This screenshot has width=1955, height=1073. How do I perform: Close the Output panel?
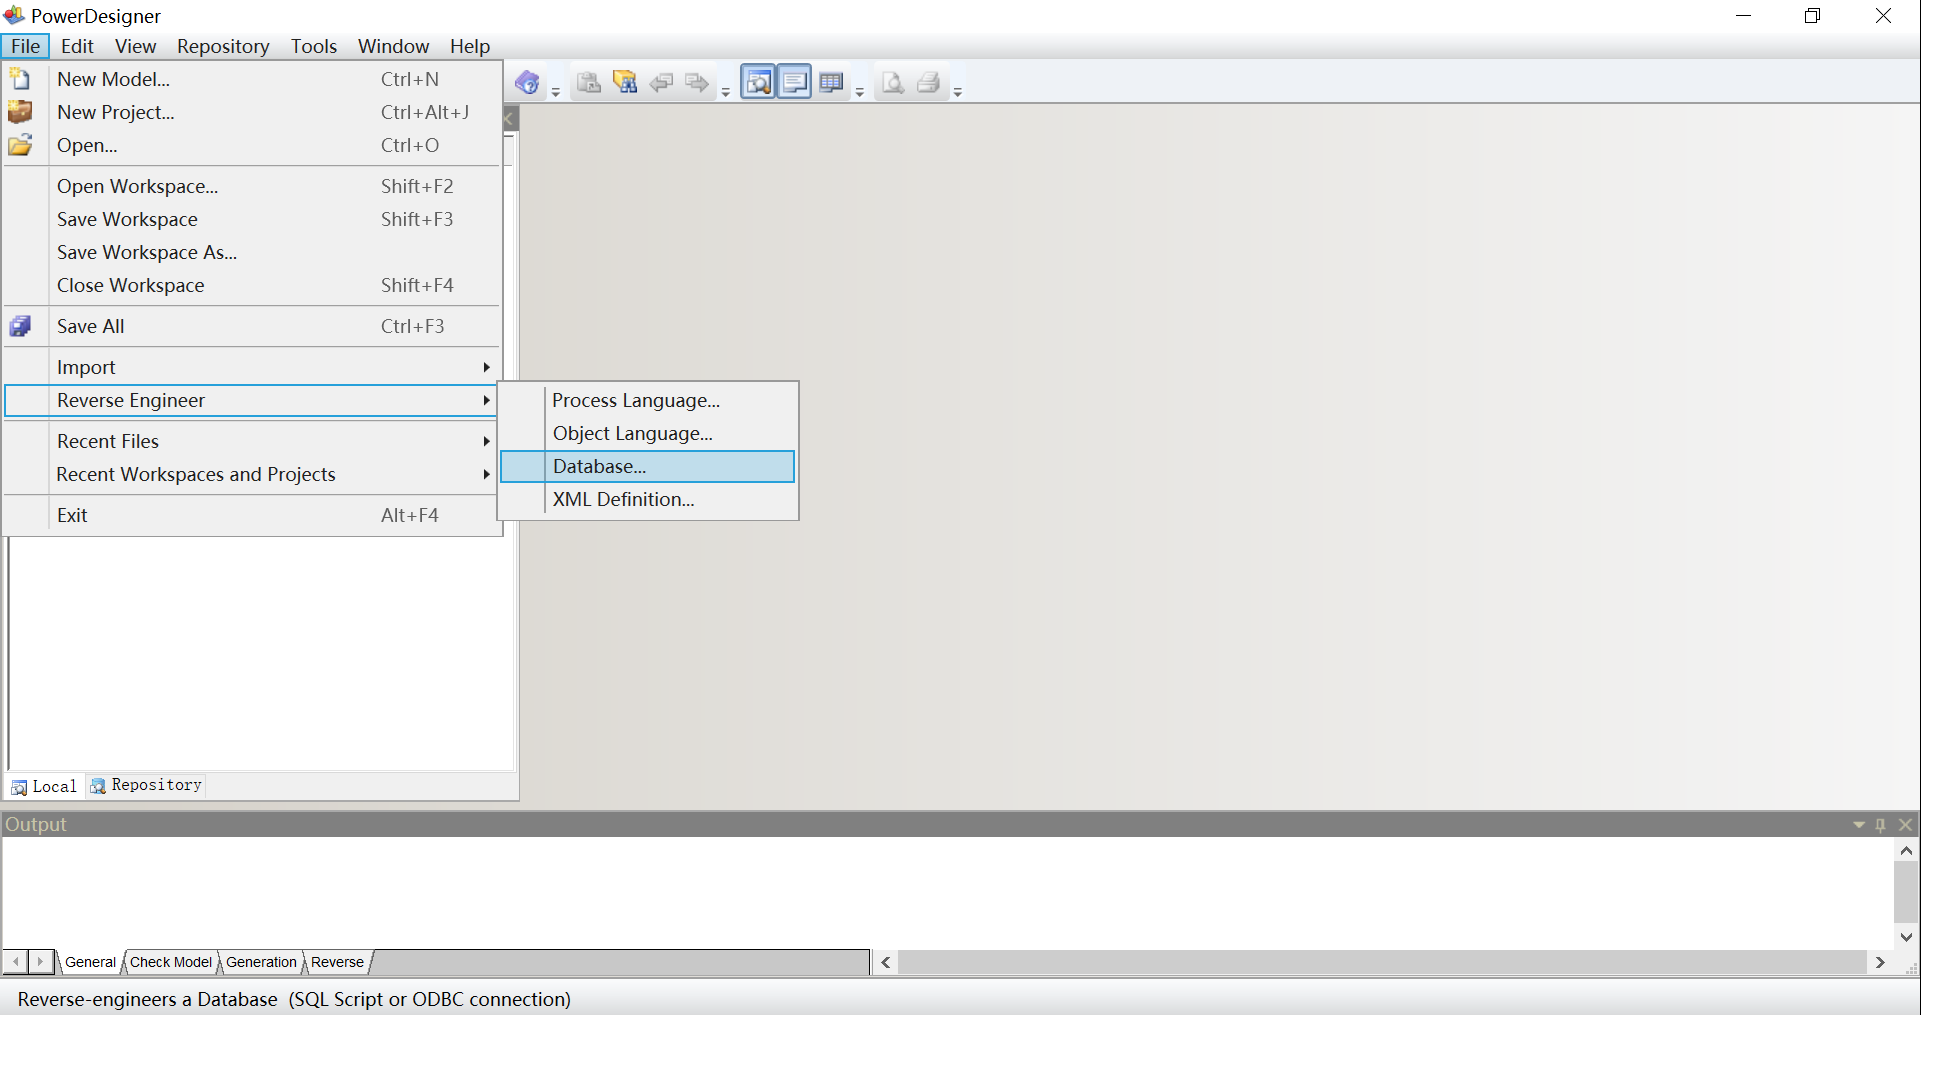pos(1905,825)
